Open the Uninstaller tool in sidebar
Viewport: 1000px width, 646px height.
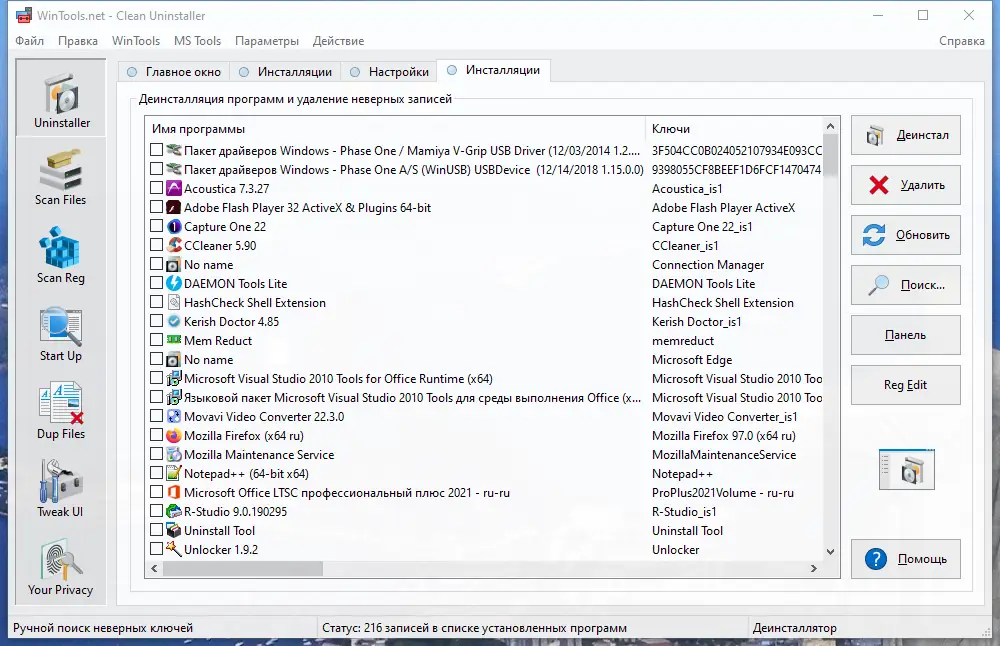[x=61, y=97]
